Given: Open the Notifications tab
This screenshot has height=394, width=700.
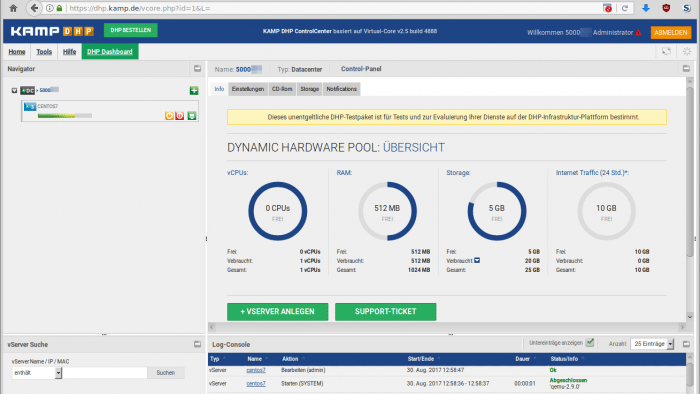Looking at the screenshot, I should pyautogui.click(x=342, y=89).
